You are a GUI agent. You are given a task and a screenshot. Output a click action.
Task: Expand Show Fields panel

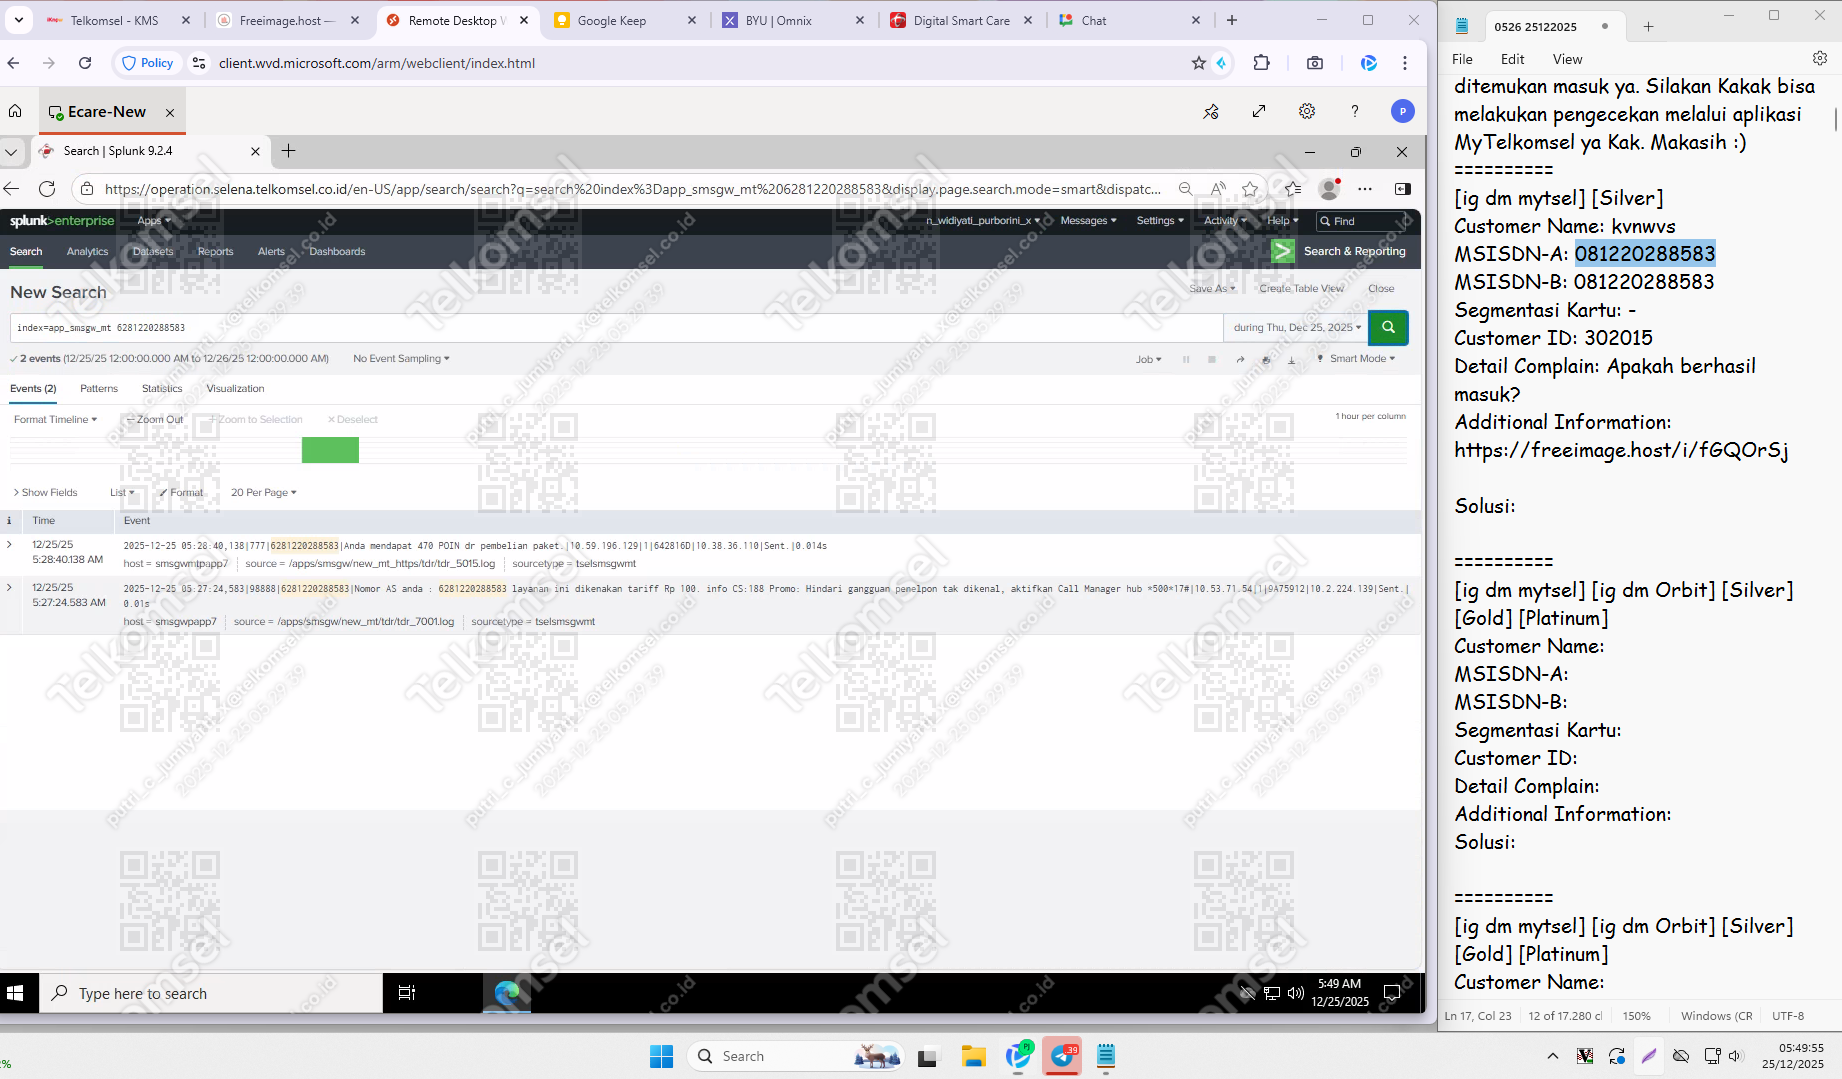tap(45, 493)
